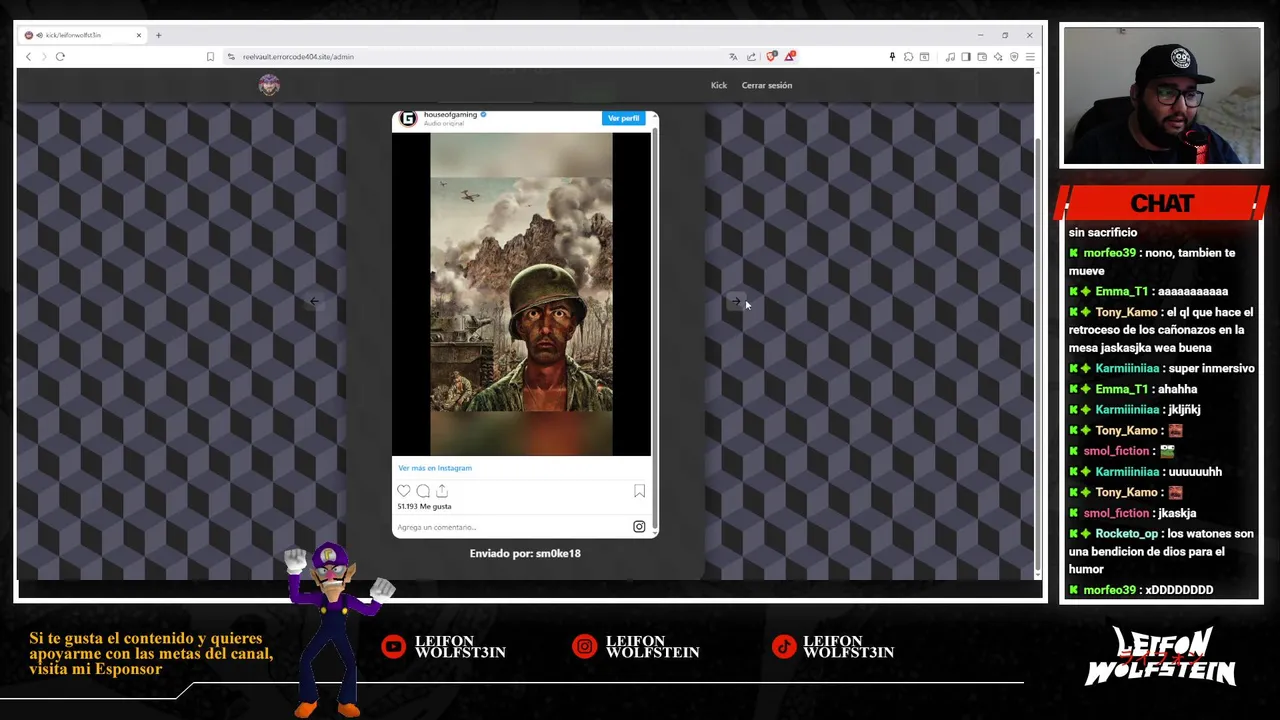The image size is (1280, 720).
Task: Click smol_fiction's jkaskja message username
Action: coord(1116,513)
